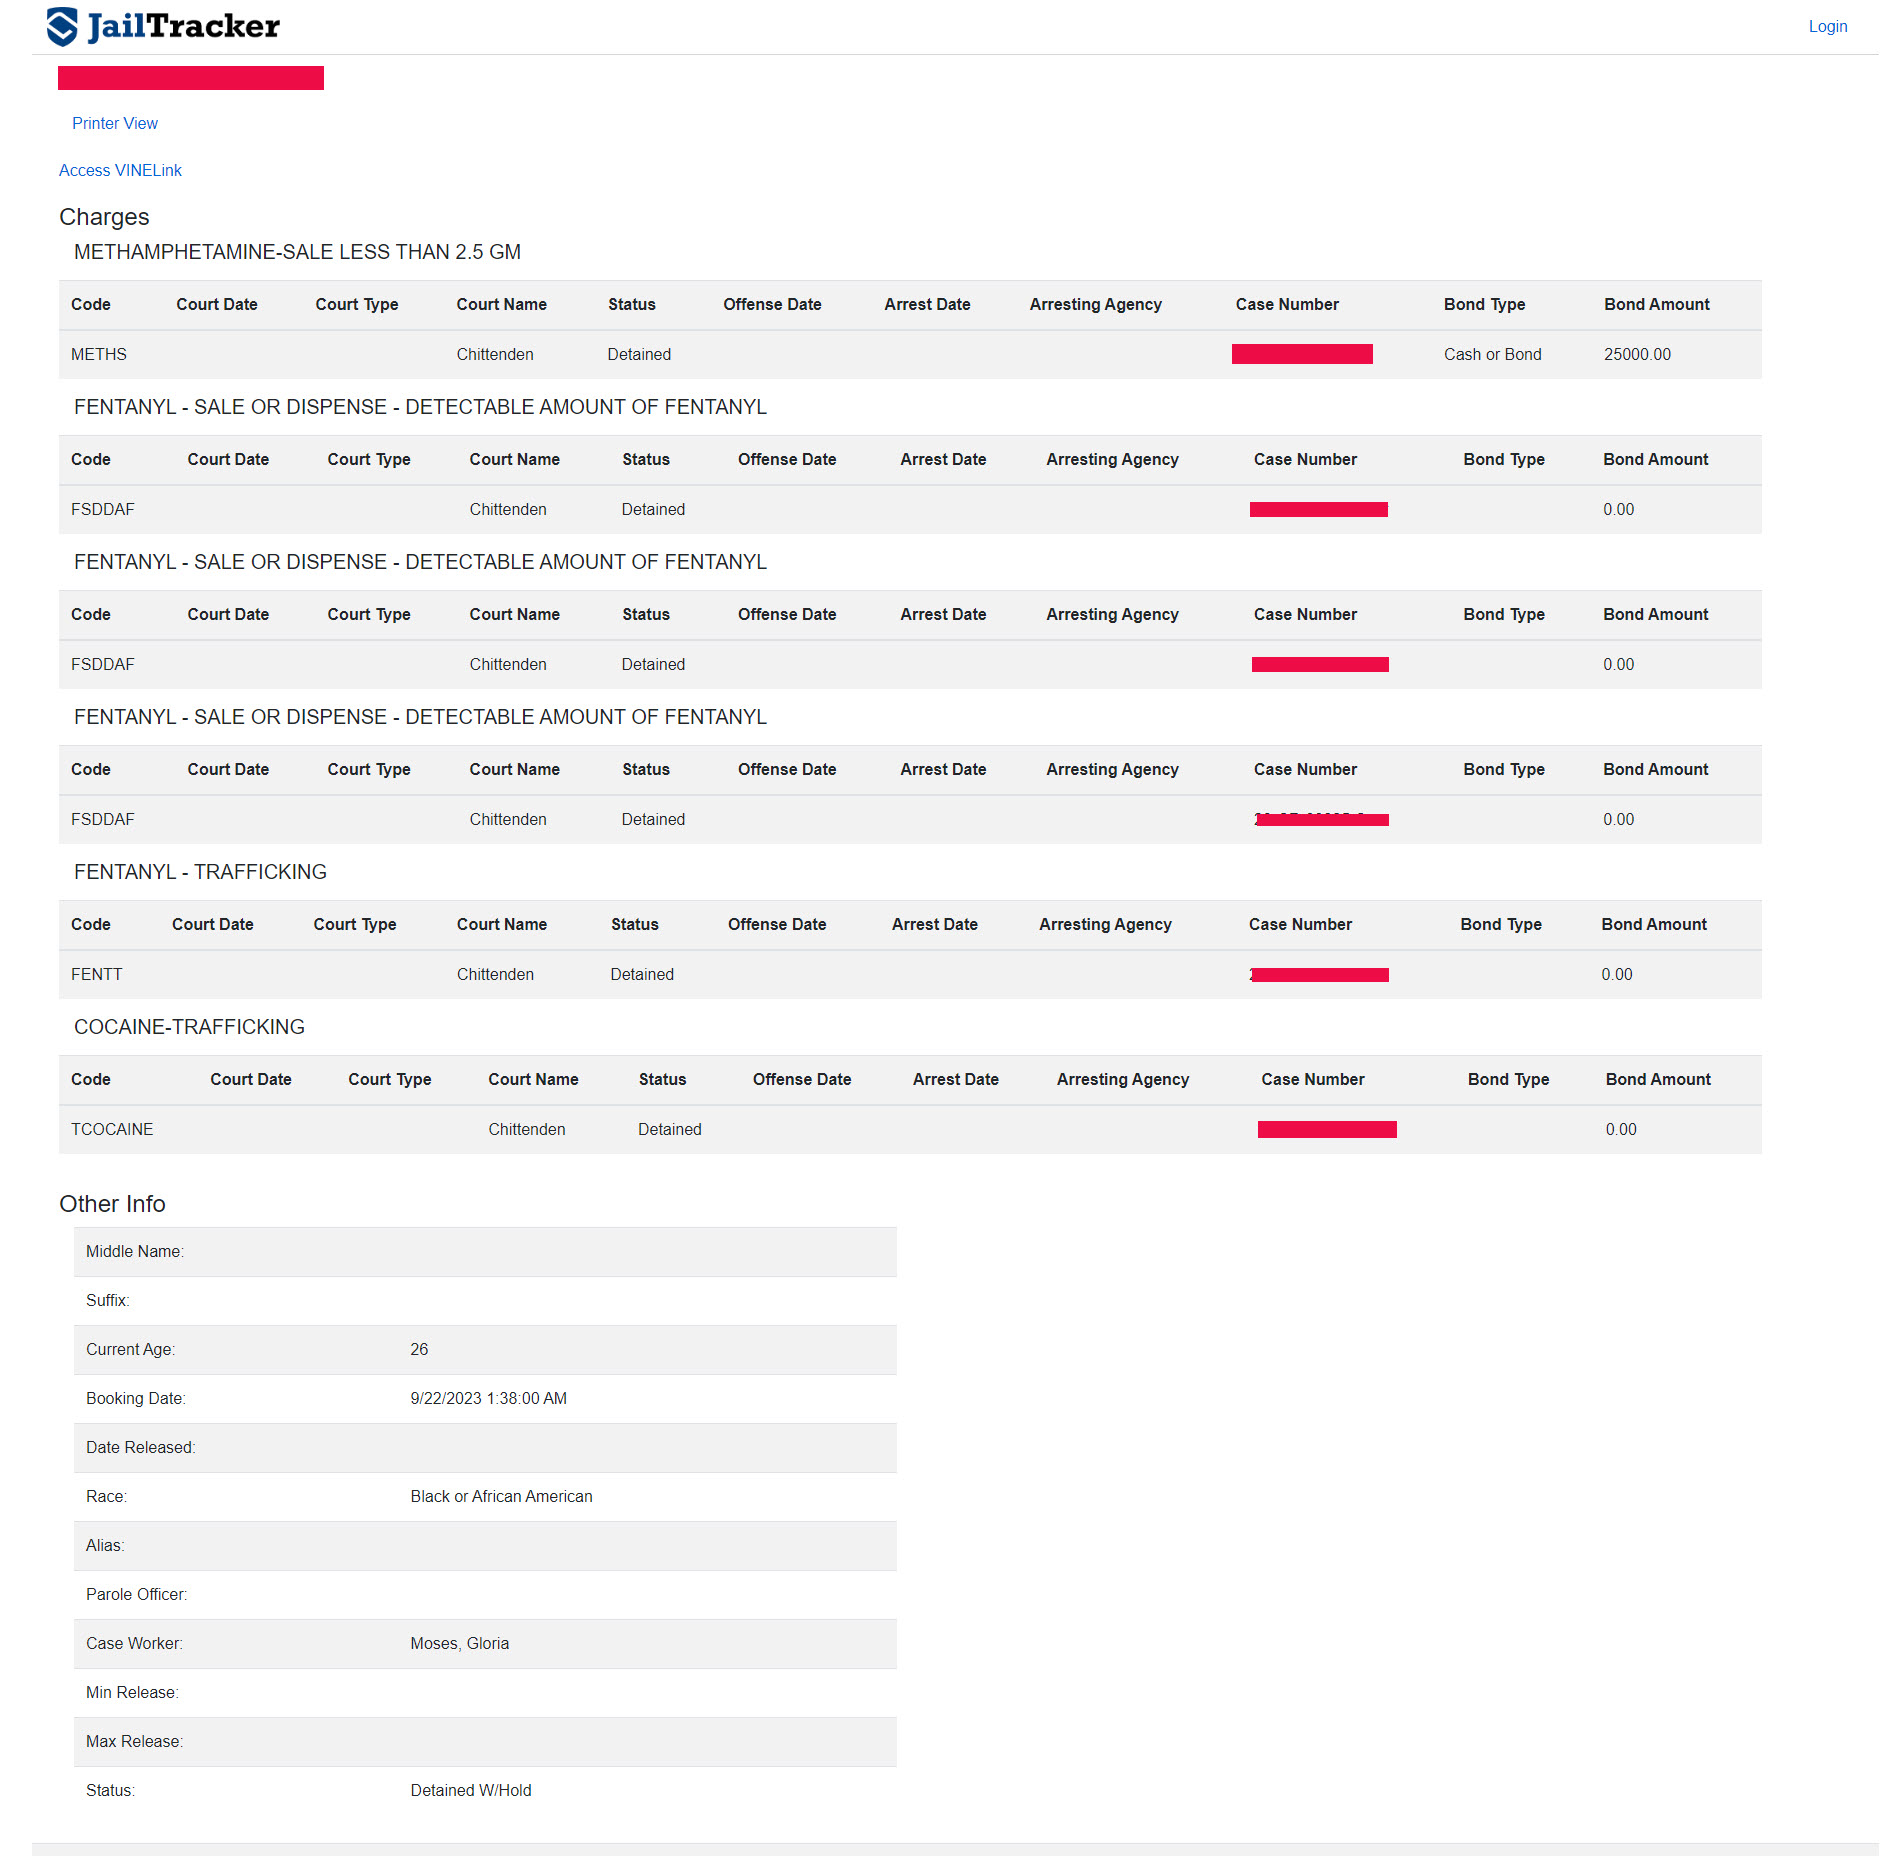Click the Current Age value 26
The height and width of the screenshot is (1856, 1900).
tap(419, 1349)
